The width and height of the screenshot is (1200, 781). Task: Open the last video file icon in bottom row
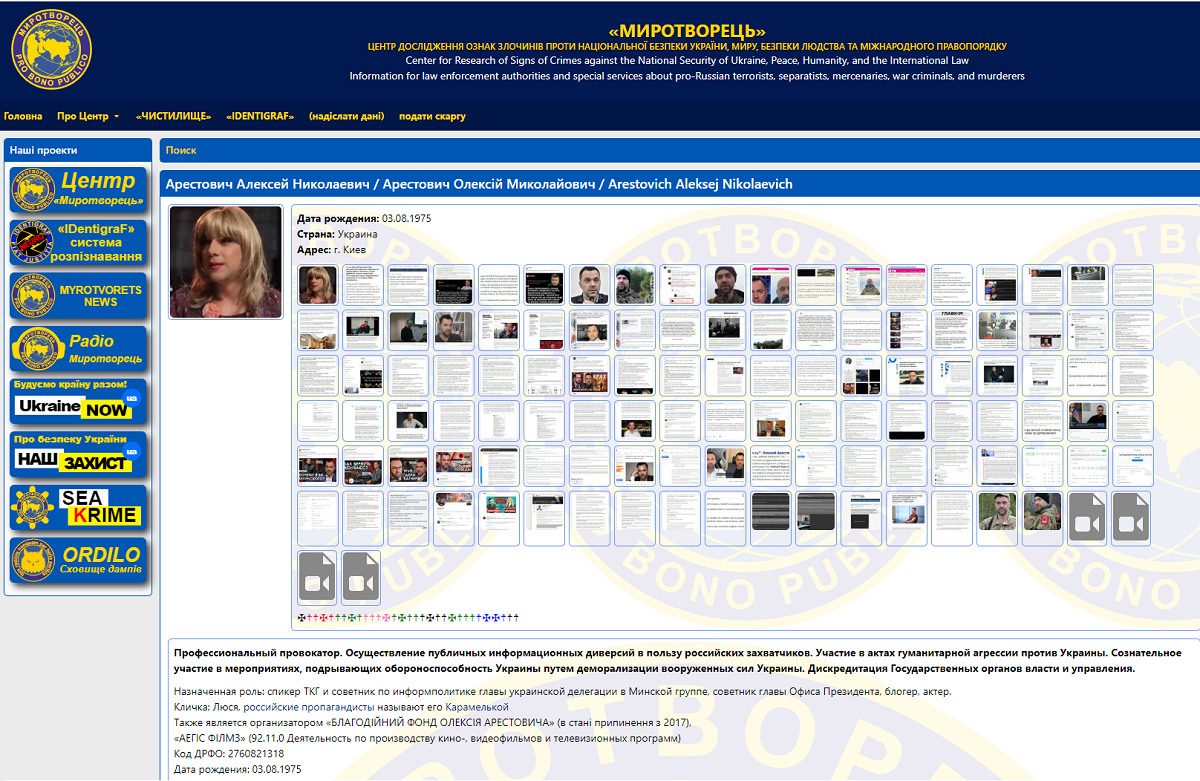362,578
